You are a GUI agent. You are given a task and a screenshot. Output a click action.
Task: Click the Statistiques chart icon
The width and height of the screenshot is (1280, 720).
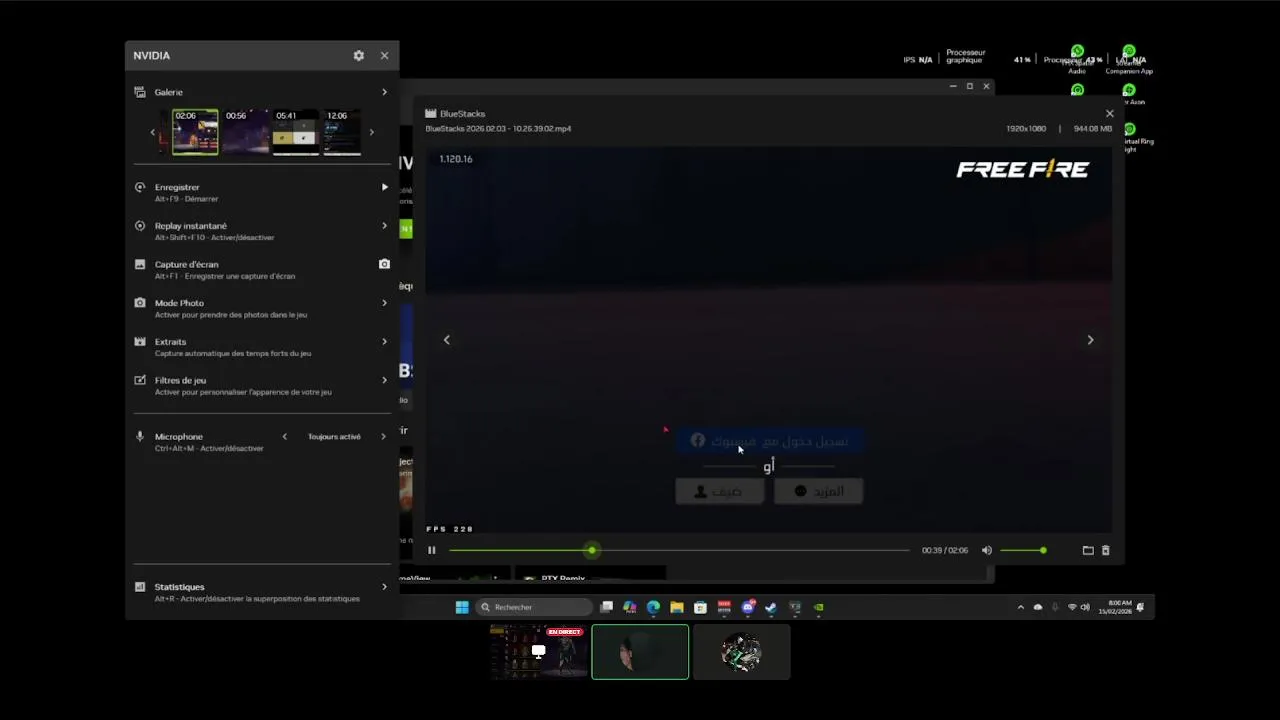point(140,587)
